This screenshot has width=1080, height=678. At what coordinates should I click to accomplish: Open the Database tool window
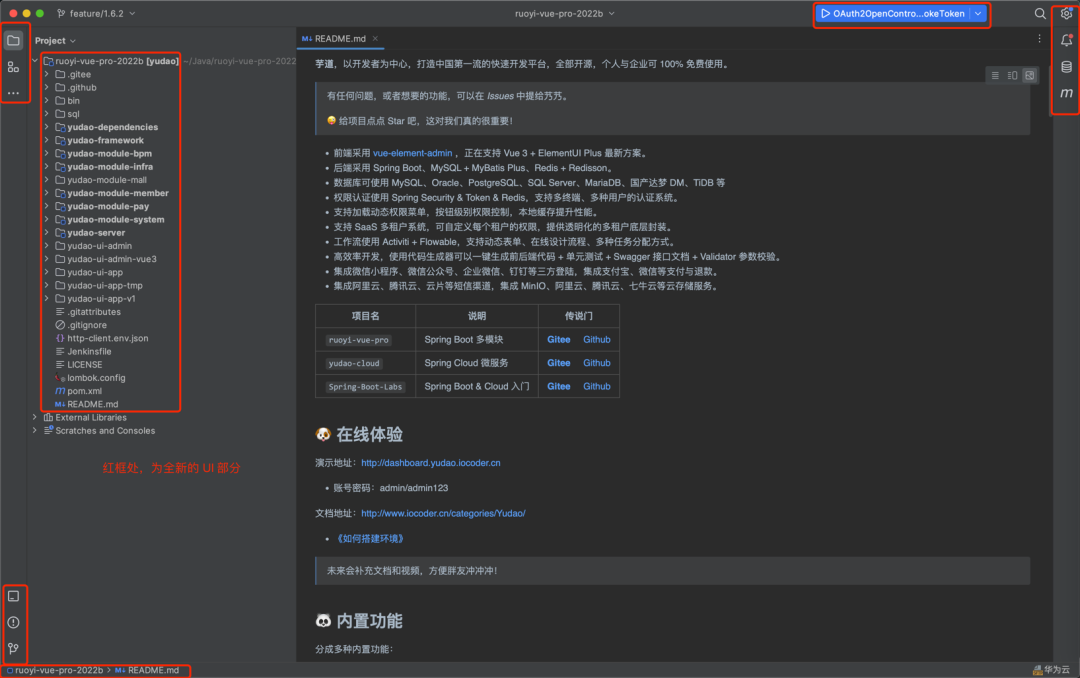pyautogui.click(x=1065, y=66)
